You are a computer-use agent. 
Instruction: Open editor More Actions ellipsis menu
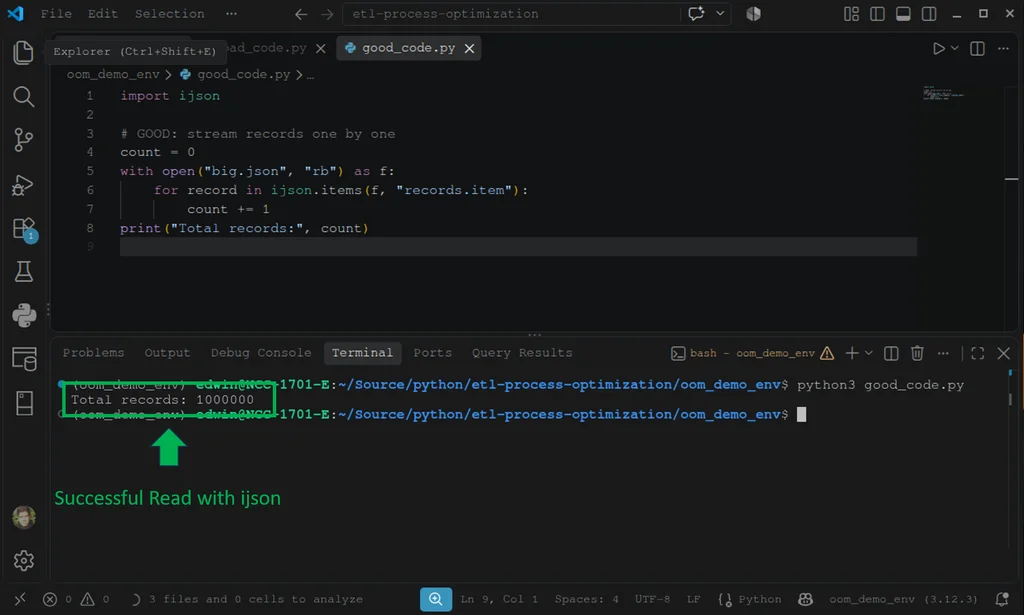point(1003,48)
